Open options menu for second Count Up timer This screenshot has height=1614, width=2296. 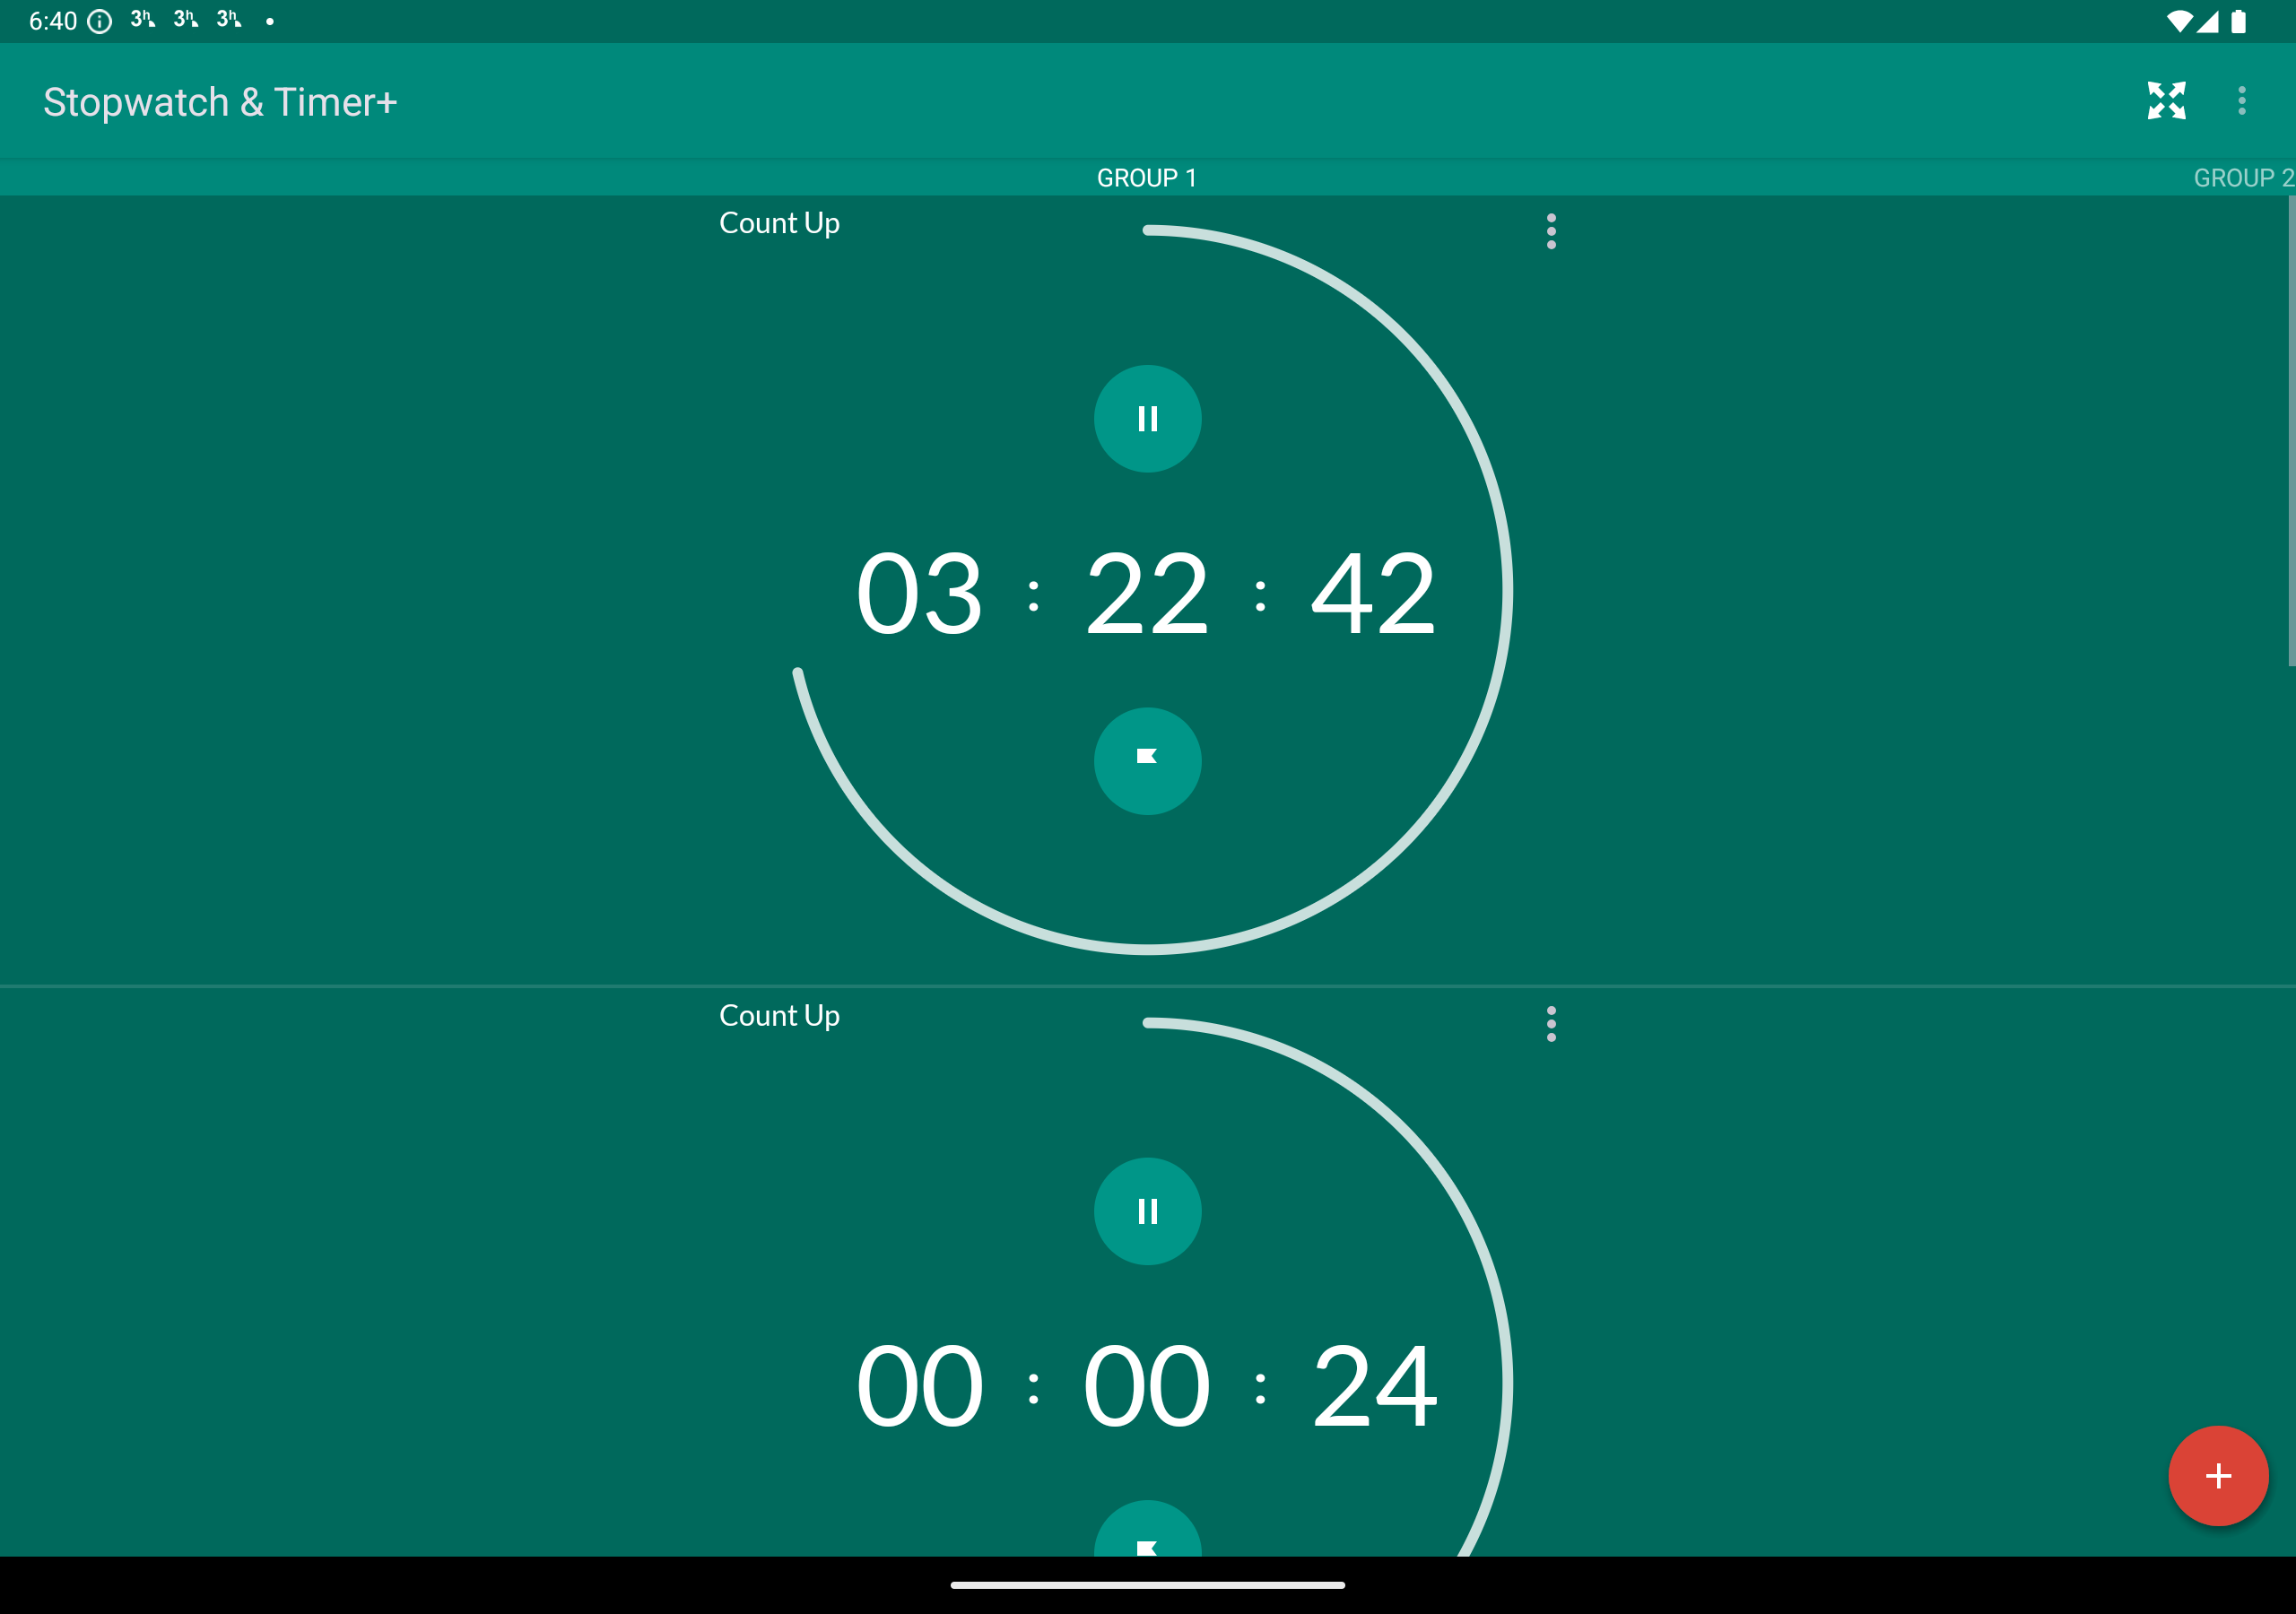click(x=1551, y=1024)
